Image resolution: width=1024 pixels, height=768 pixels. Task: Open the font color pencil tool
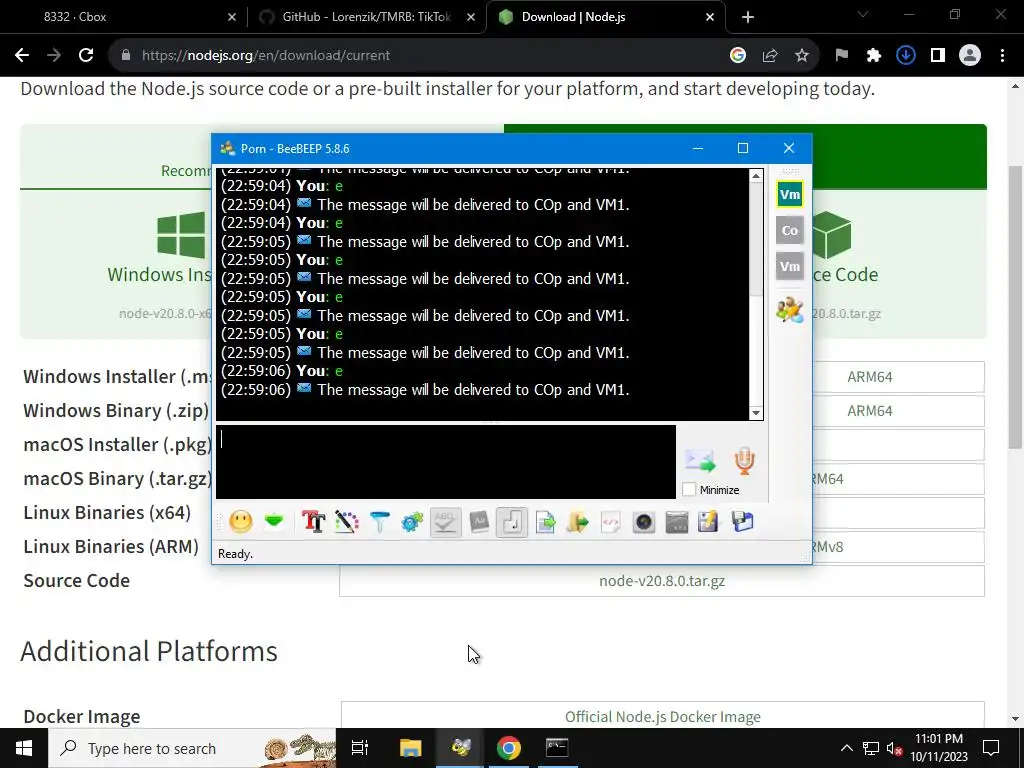tap(347, 522)
